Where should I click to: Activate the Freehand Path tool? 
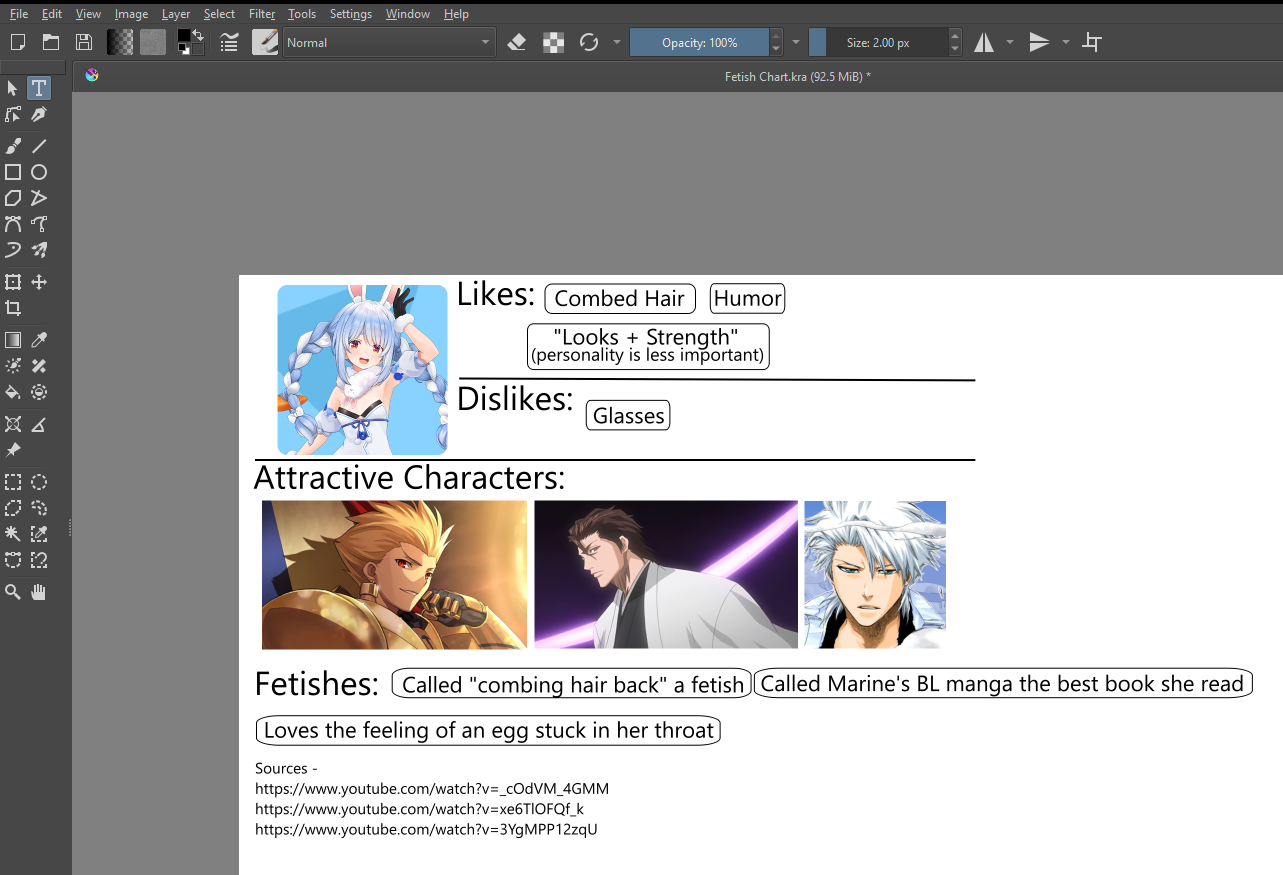[x=39, y=224]
